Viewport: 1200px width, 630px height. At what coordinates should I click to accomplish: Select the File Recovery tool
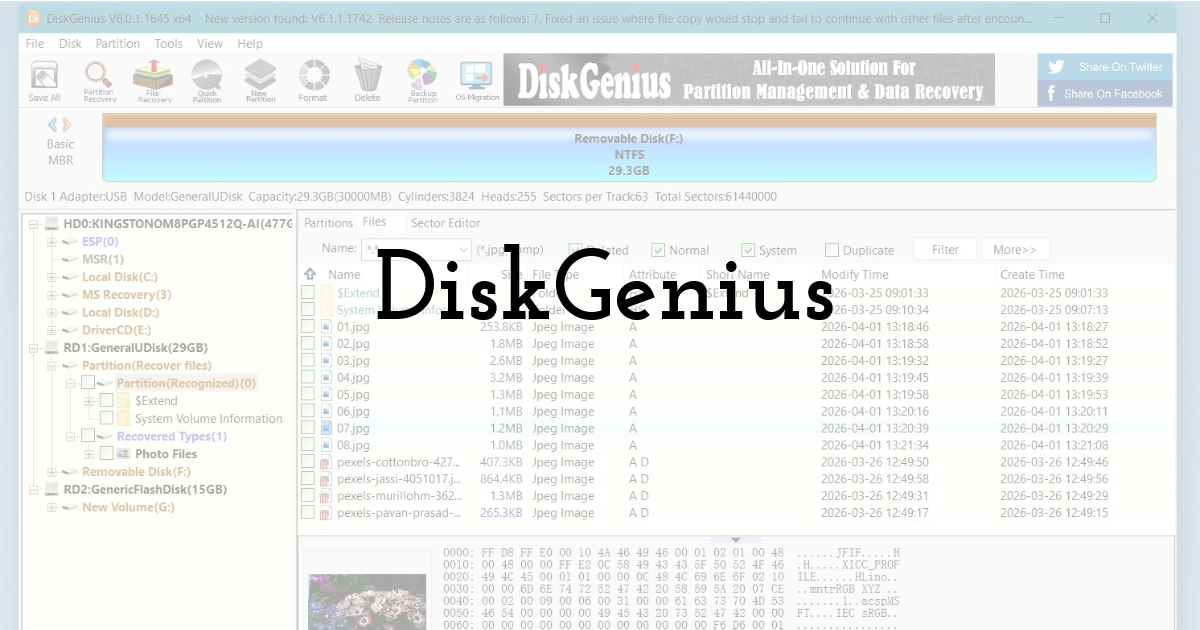(x=152, y=80)
